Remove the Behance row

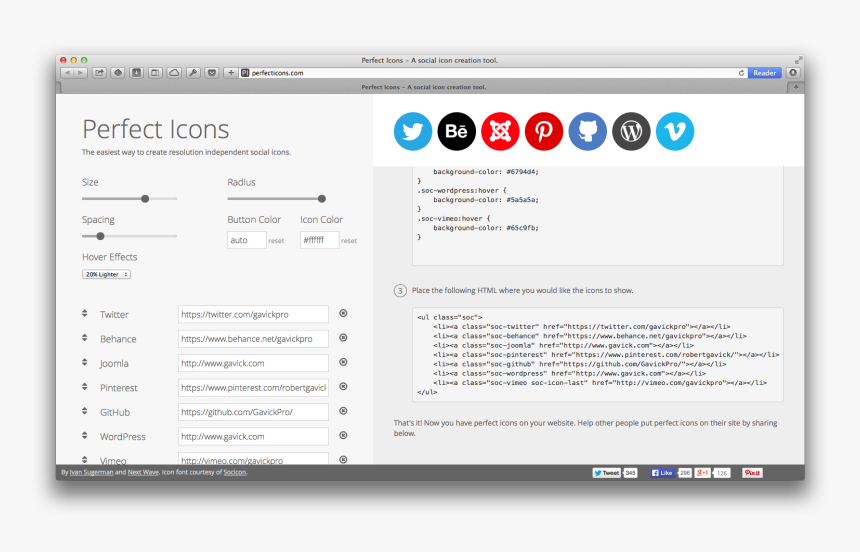click(343, 338)
